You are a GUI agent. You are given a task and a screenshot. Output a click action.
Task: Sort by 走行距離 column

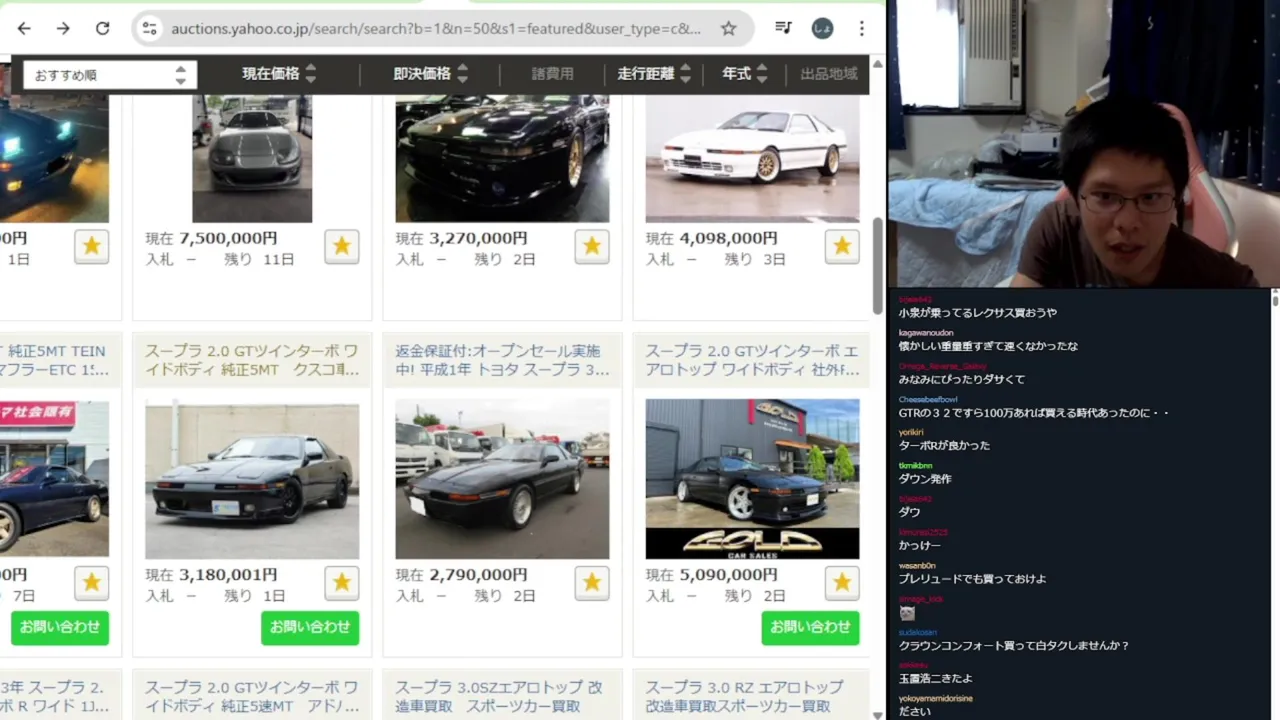pos(654,73)
